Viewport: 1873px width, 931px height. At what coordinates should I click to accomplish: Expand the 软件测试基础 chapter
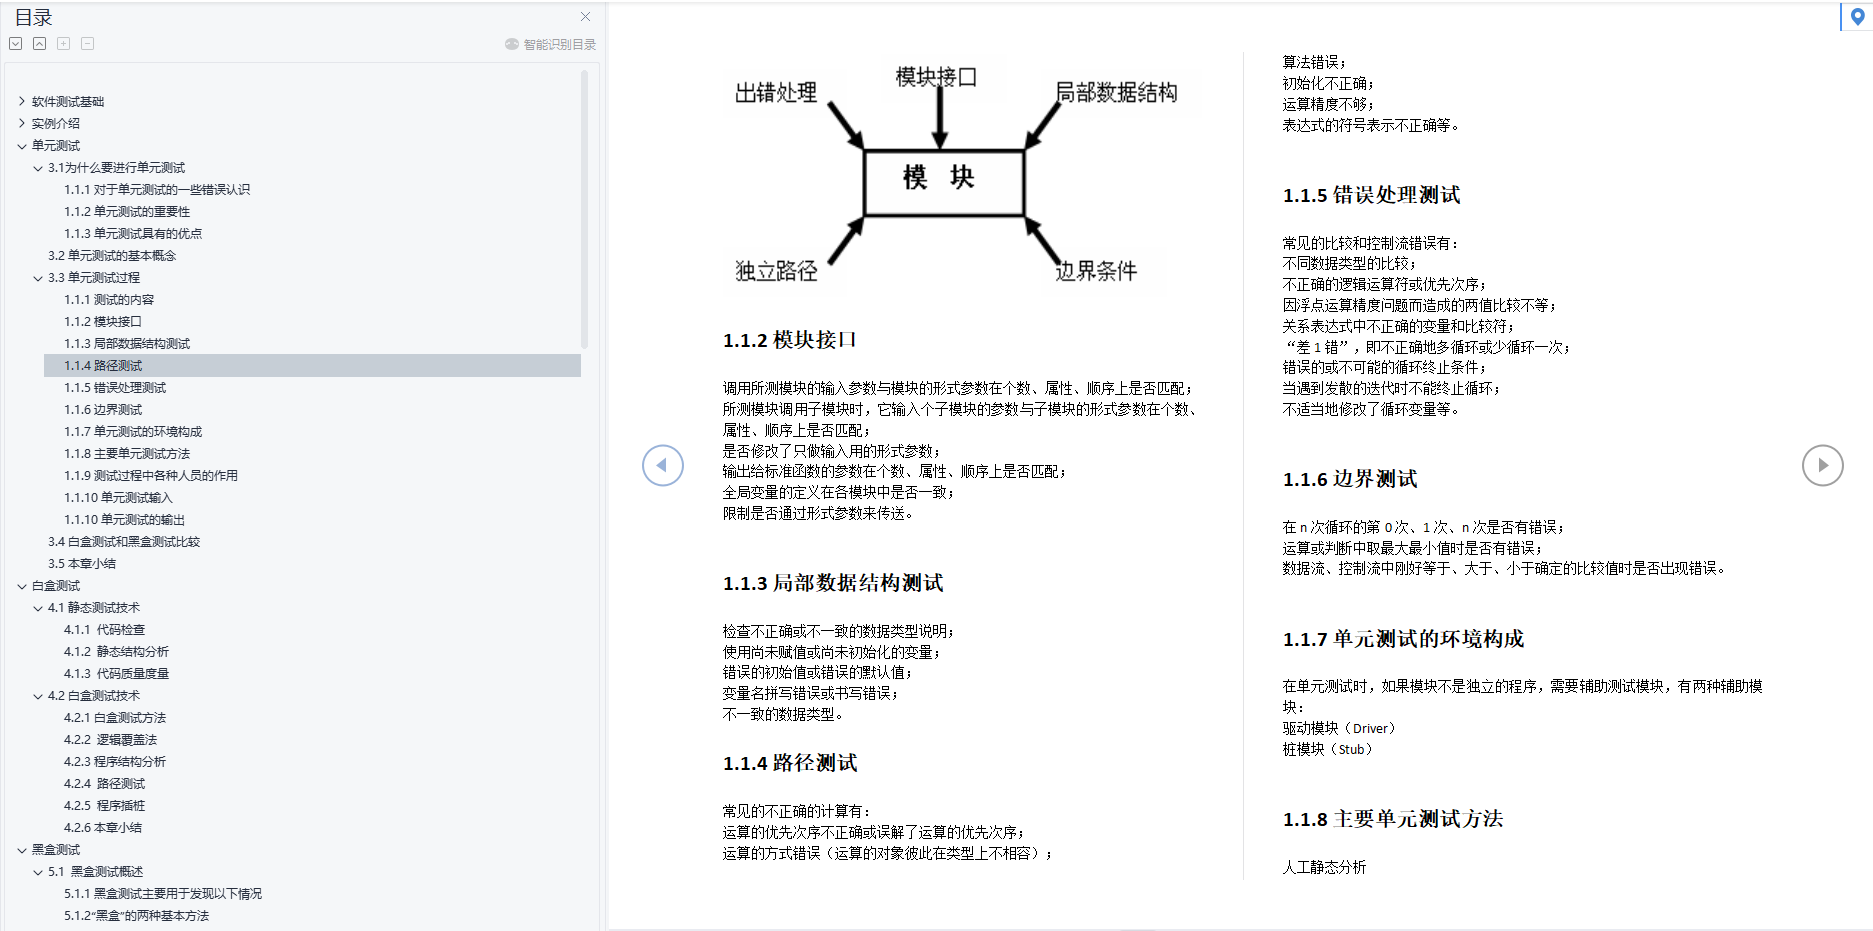23,101
